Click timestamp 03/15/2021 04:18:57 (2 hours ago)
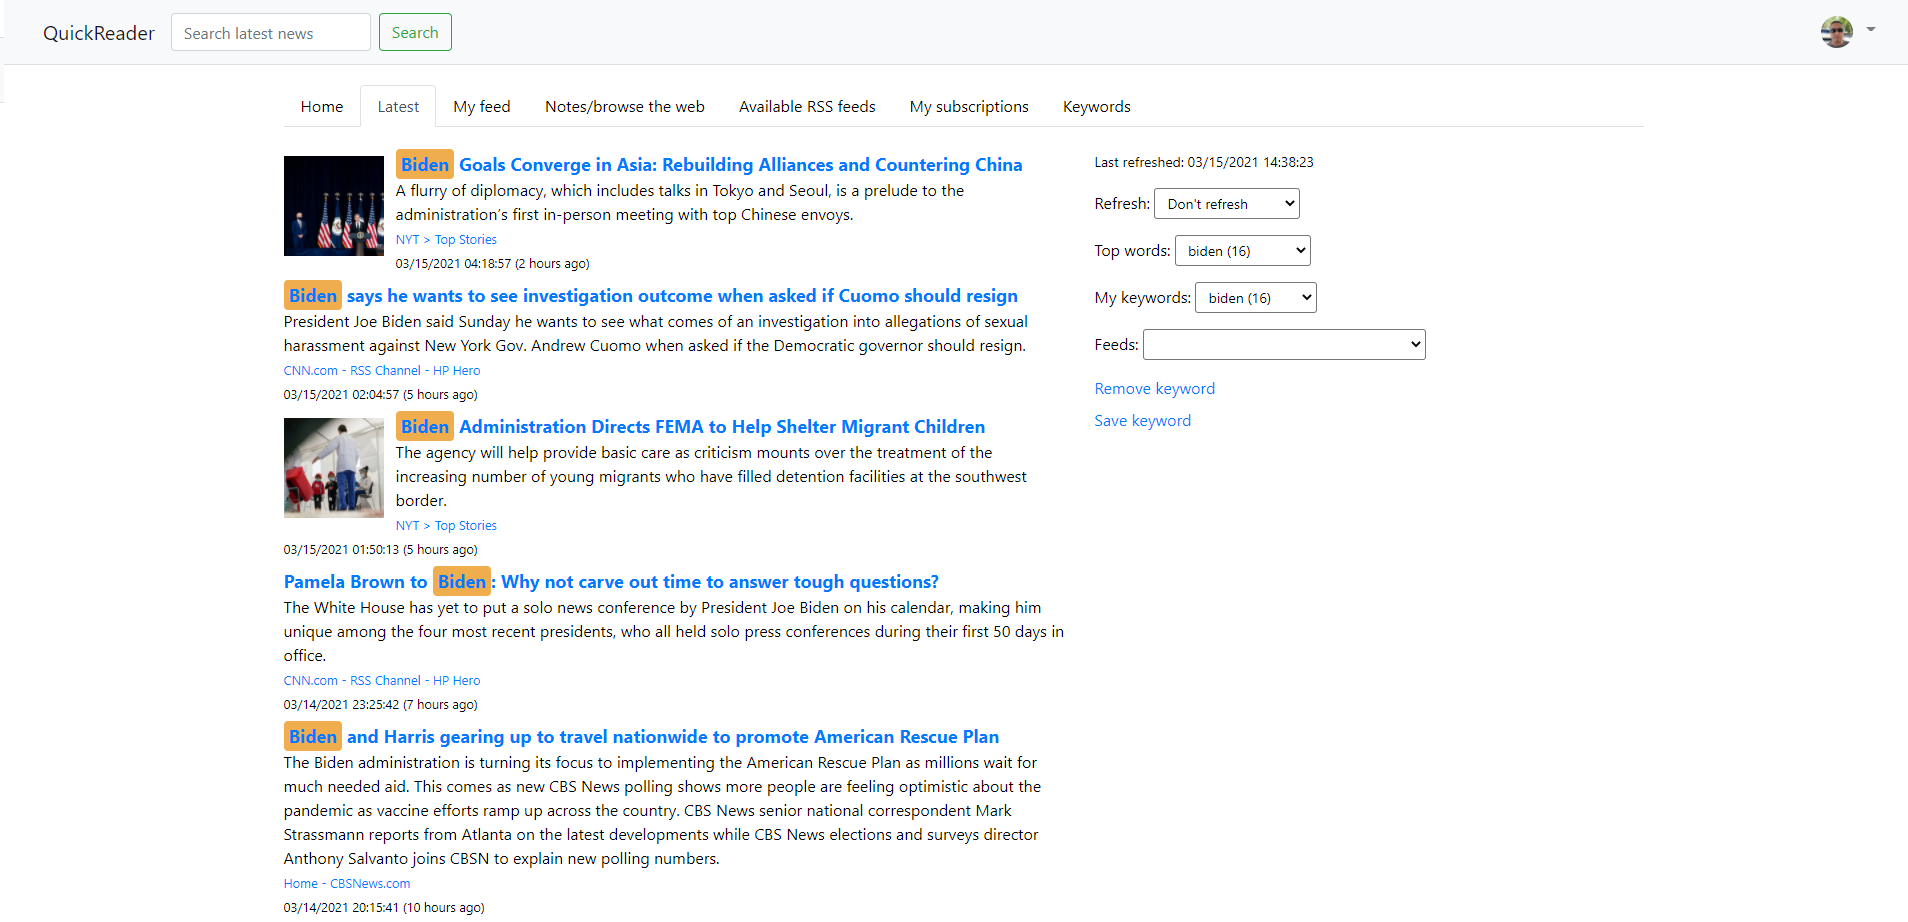This screenshot has height=922, width=1908. (x=492, y=264)
